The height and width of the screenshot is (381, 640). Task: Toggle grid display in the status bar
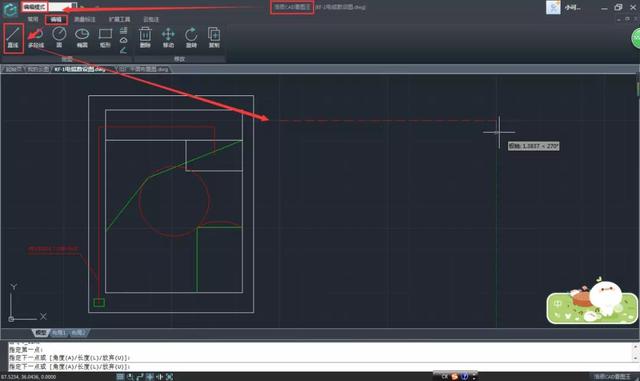click(120, 377)
